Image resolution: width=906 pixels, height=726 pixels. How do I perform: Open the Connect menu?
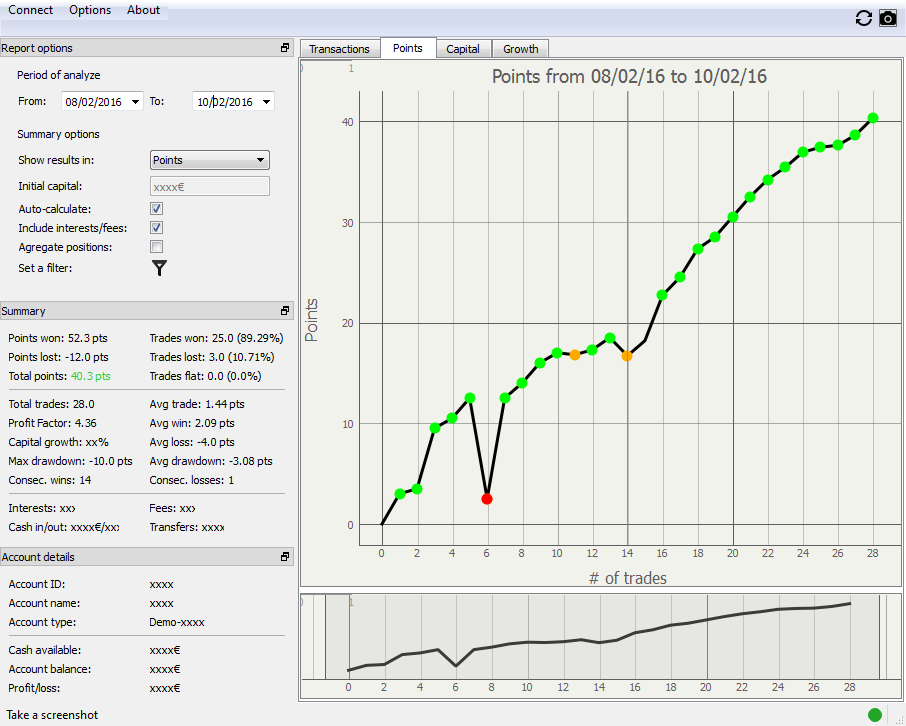click(x=31, y=10)
